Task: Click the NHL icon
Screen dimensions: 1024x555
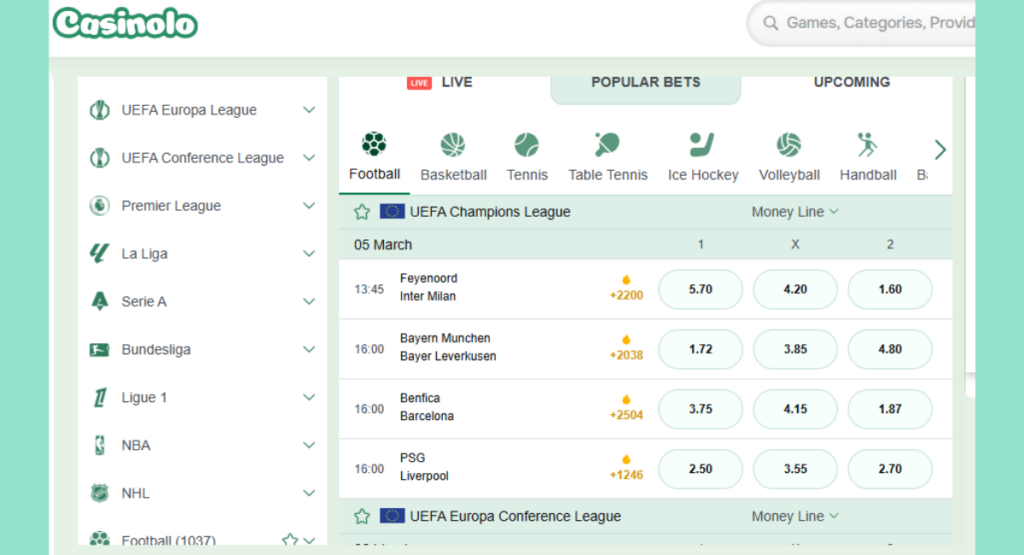Action: (99, 493)
